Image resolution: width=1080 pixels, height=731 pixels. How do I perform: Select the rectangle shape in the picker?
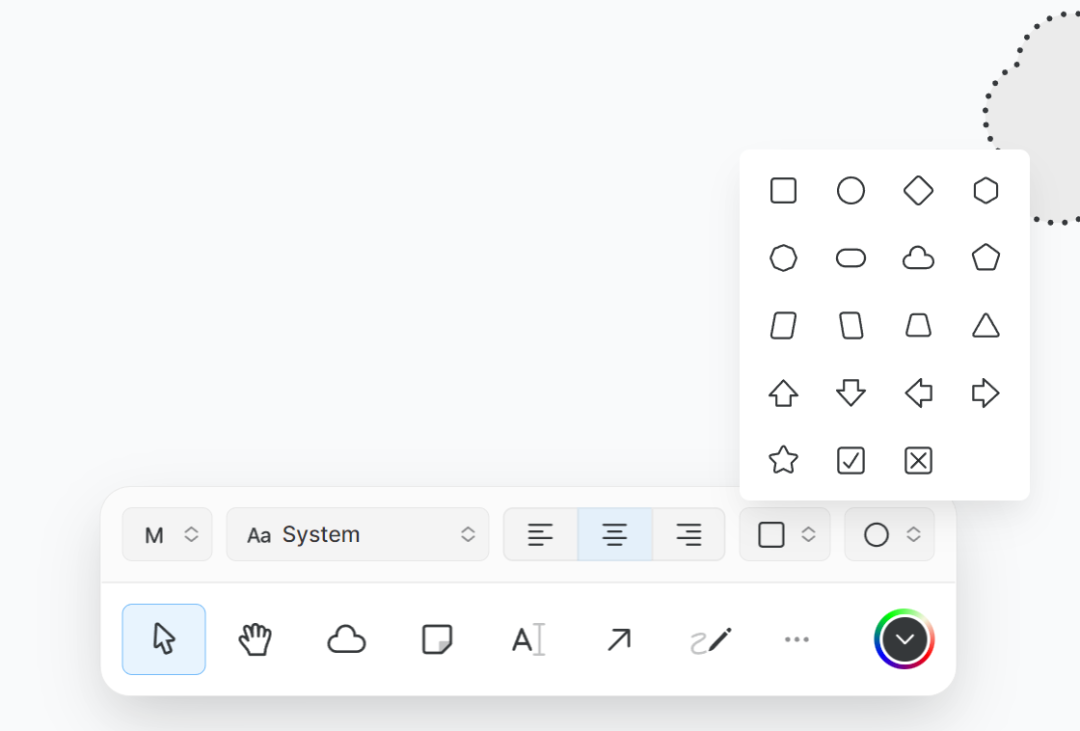[783, 191]
